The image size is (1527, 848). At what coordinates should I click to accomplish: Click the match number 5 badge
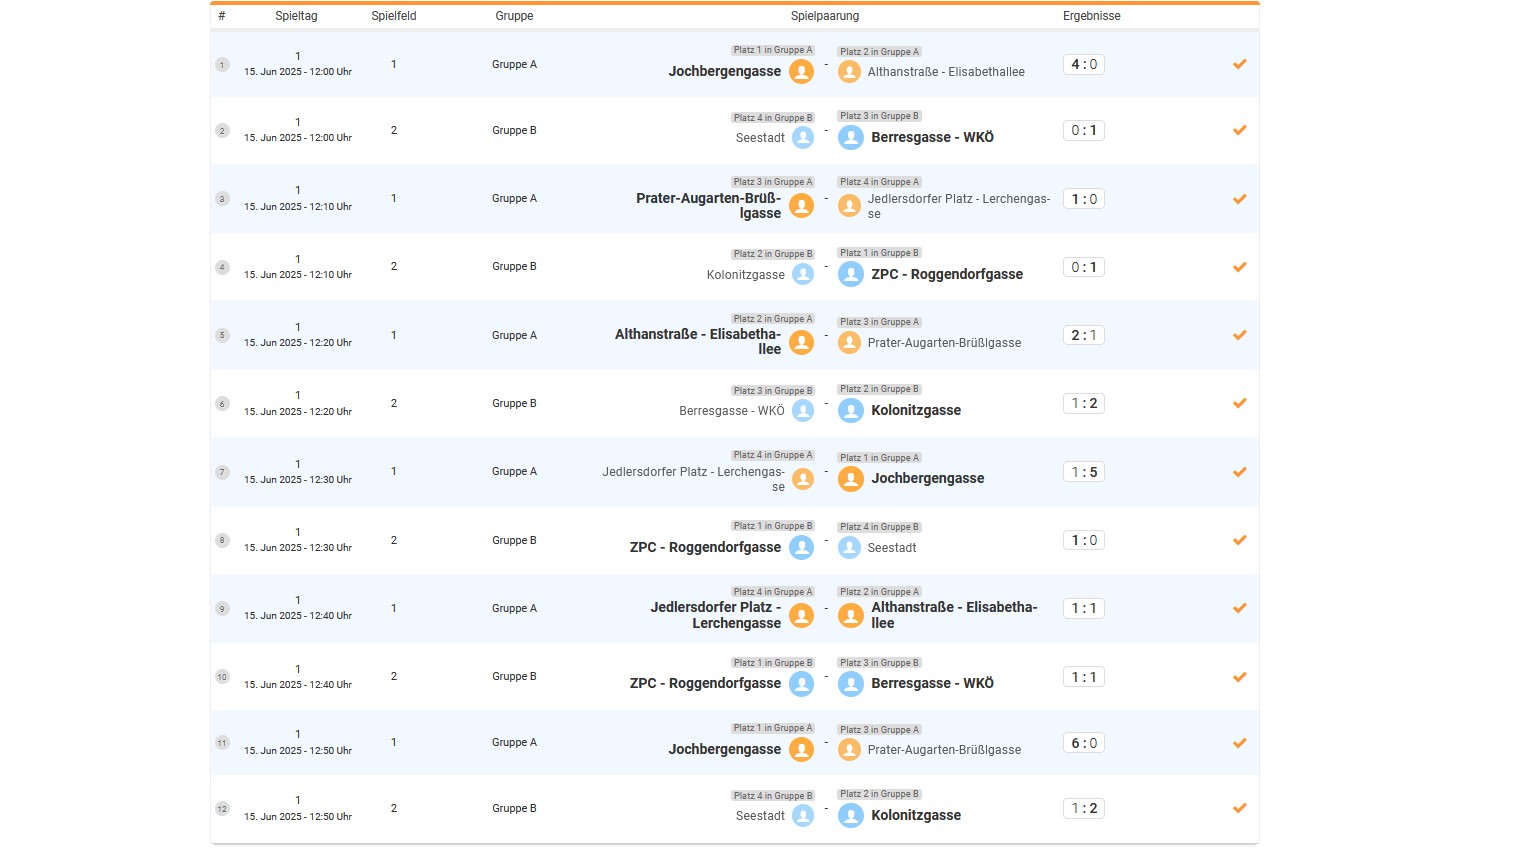tap(222, 335)
